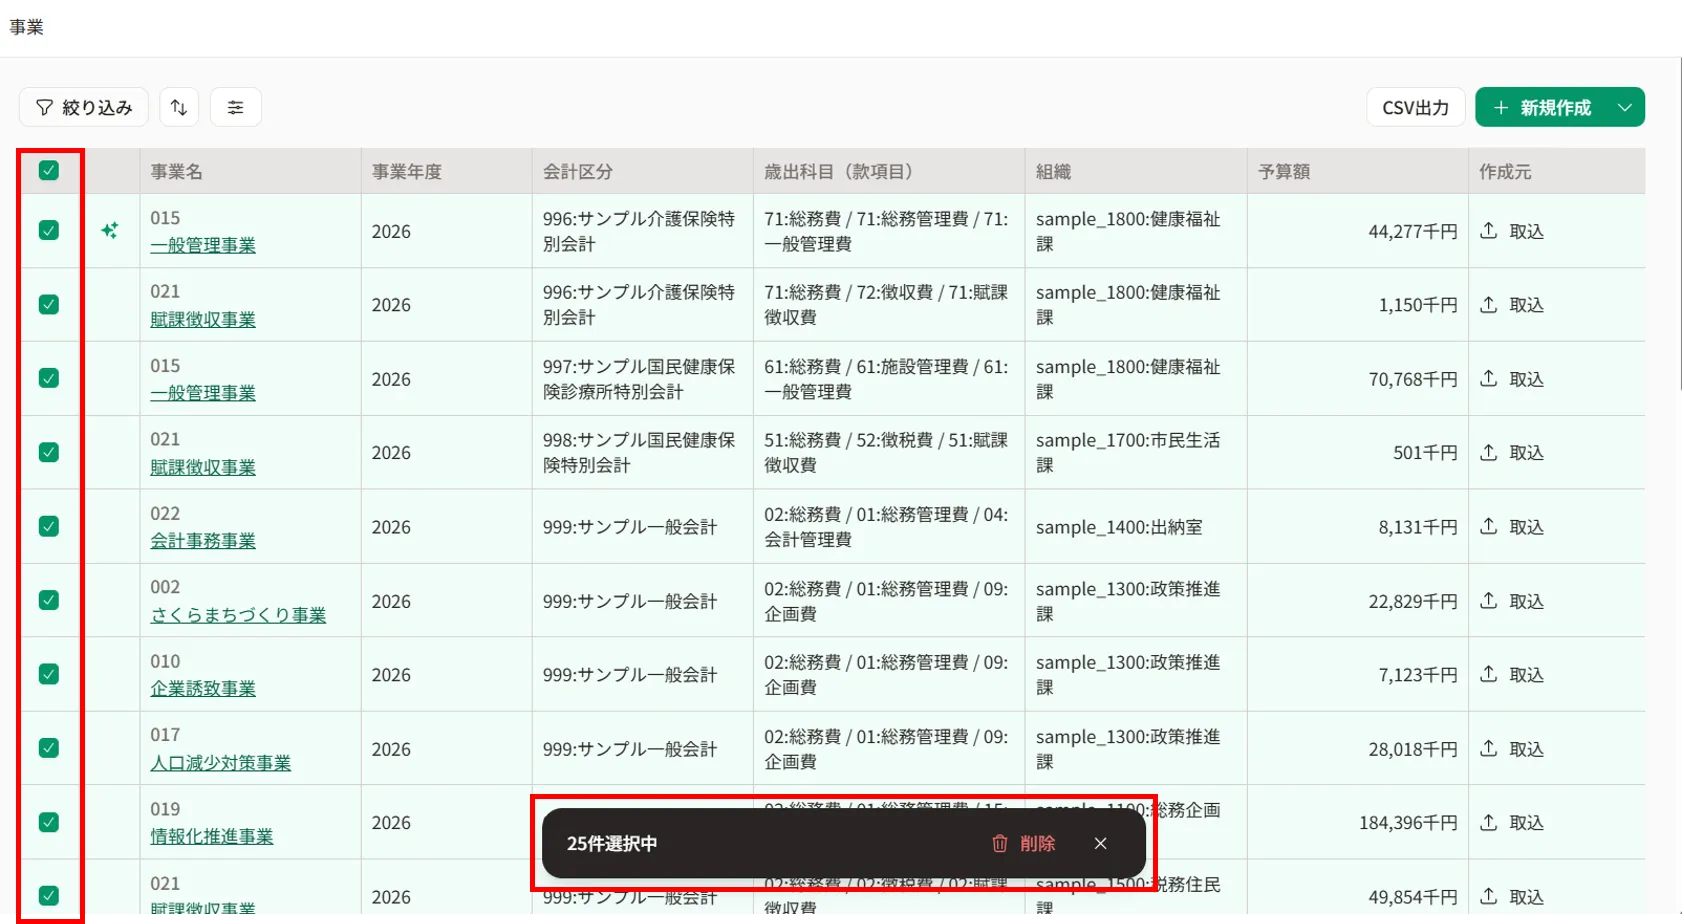
Task: Open the 絞り込み filter button
Action: pos(84,107)
